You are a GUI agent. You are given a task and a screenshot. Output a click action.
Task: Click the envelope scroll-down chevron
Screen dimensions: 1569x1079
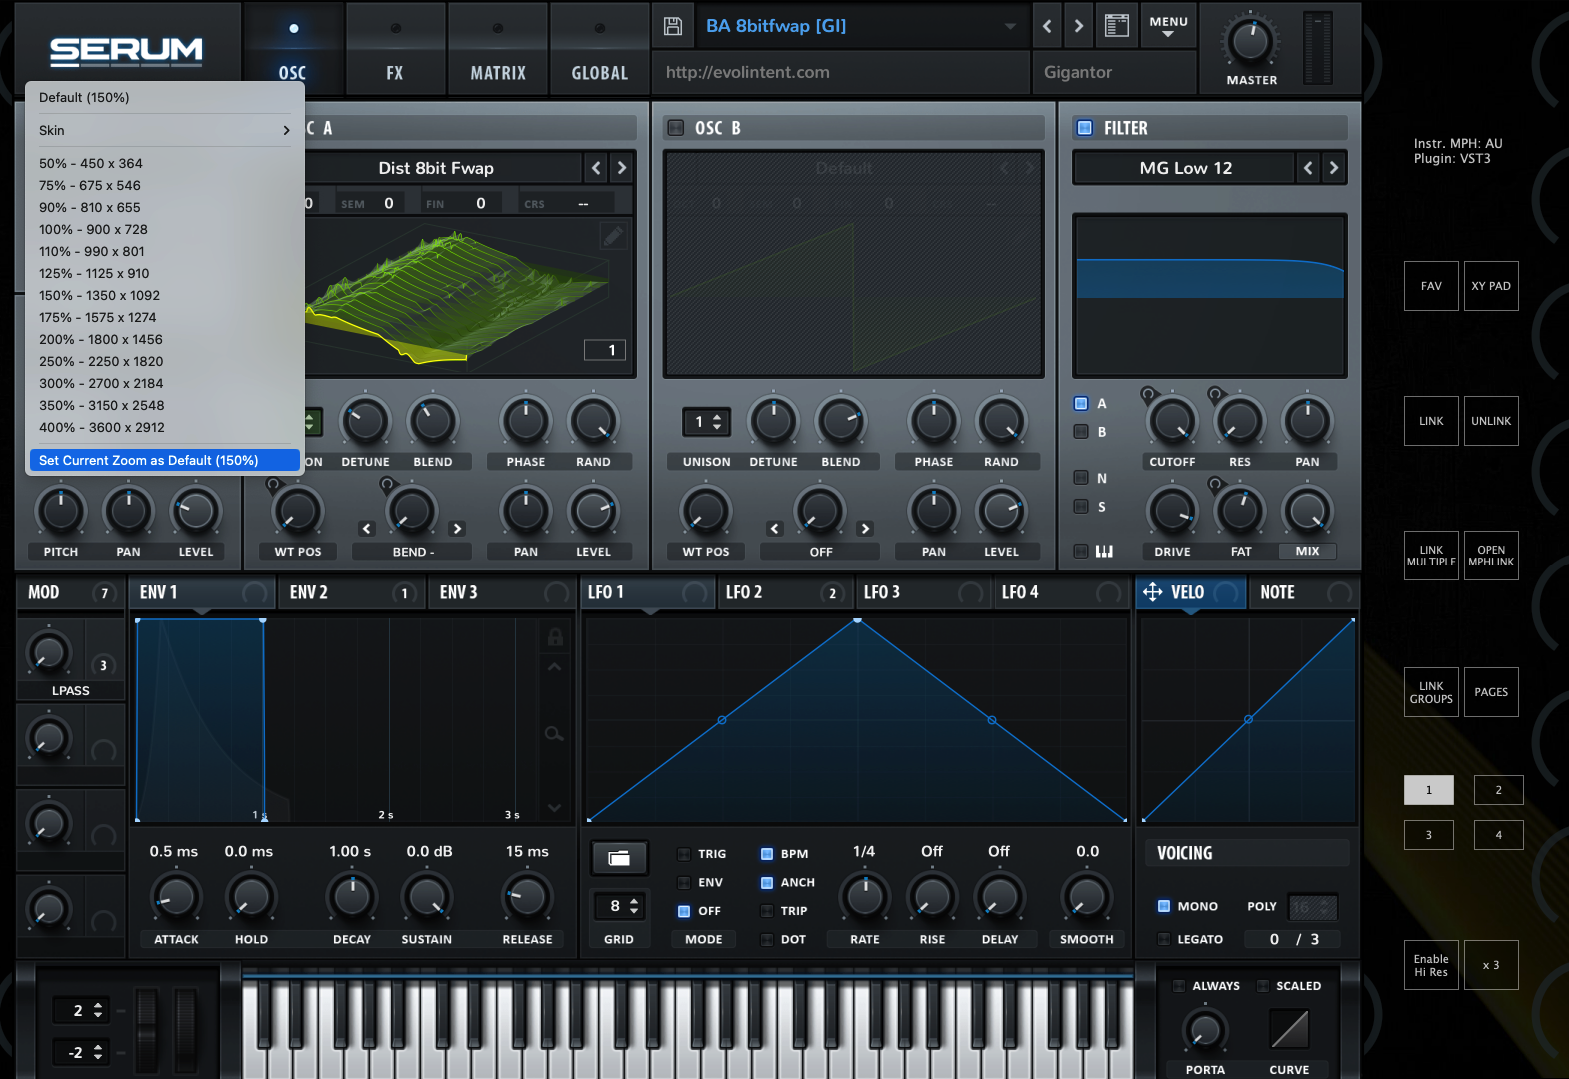555,807
